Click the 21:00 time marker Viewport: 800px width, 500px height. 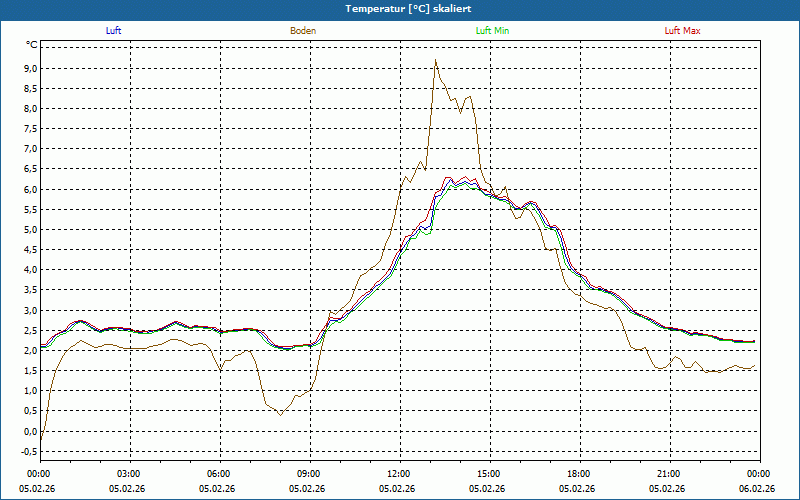pos(669,474)
